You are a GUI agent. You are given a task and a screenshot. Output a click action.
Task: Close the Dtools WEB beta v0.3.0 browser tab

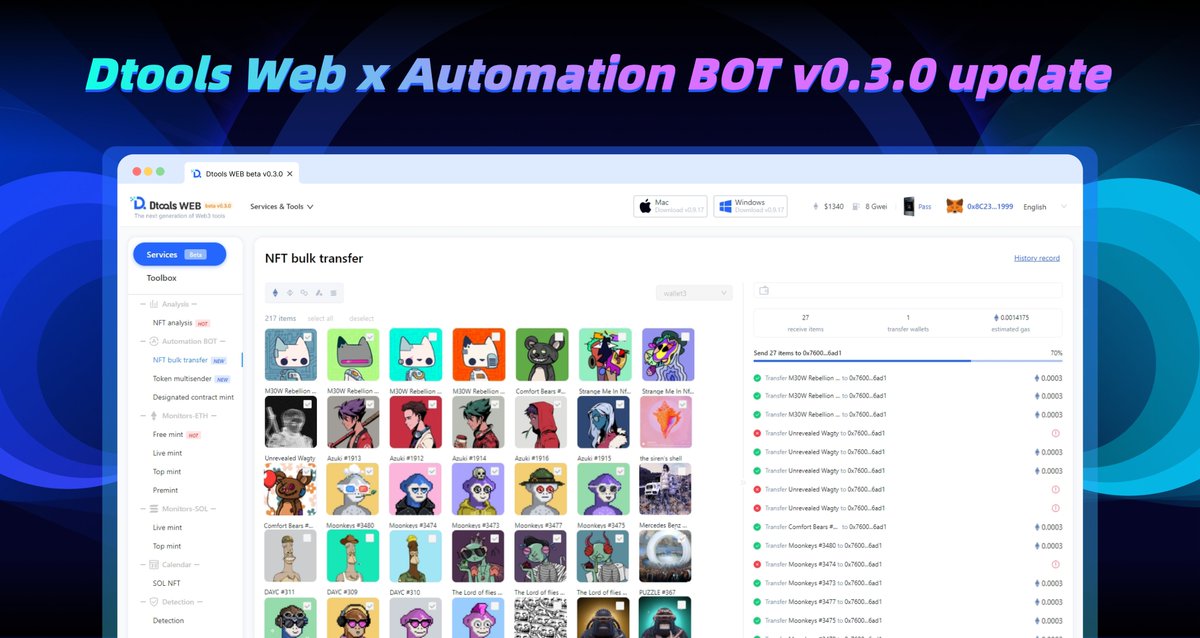pyautogui.click(x=289, y=174)
